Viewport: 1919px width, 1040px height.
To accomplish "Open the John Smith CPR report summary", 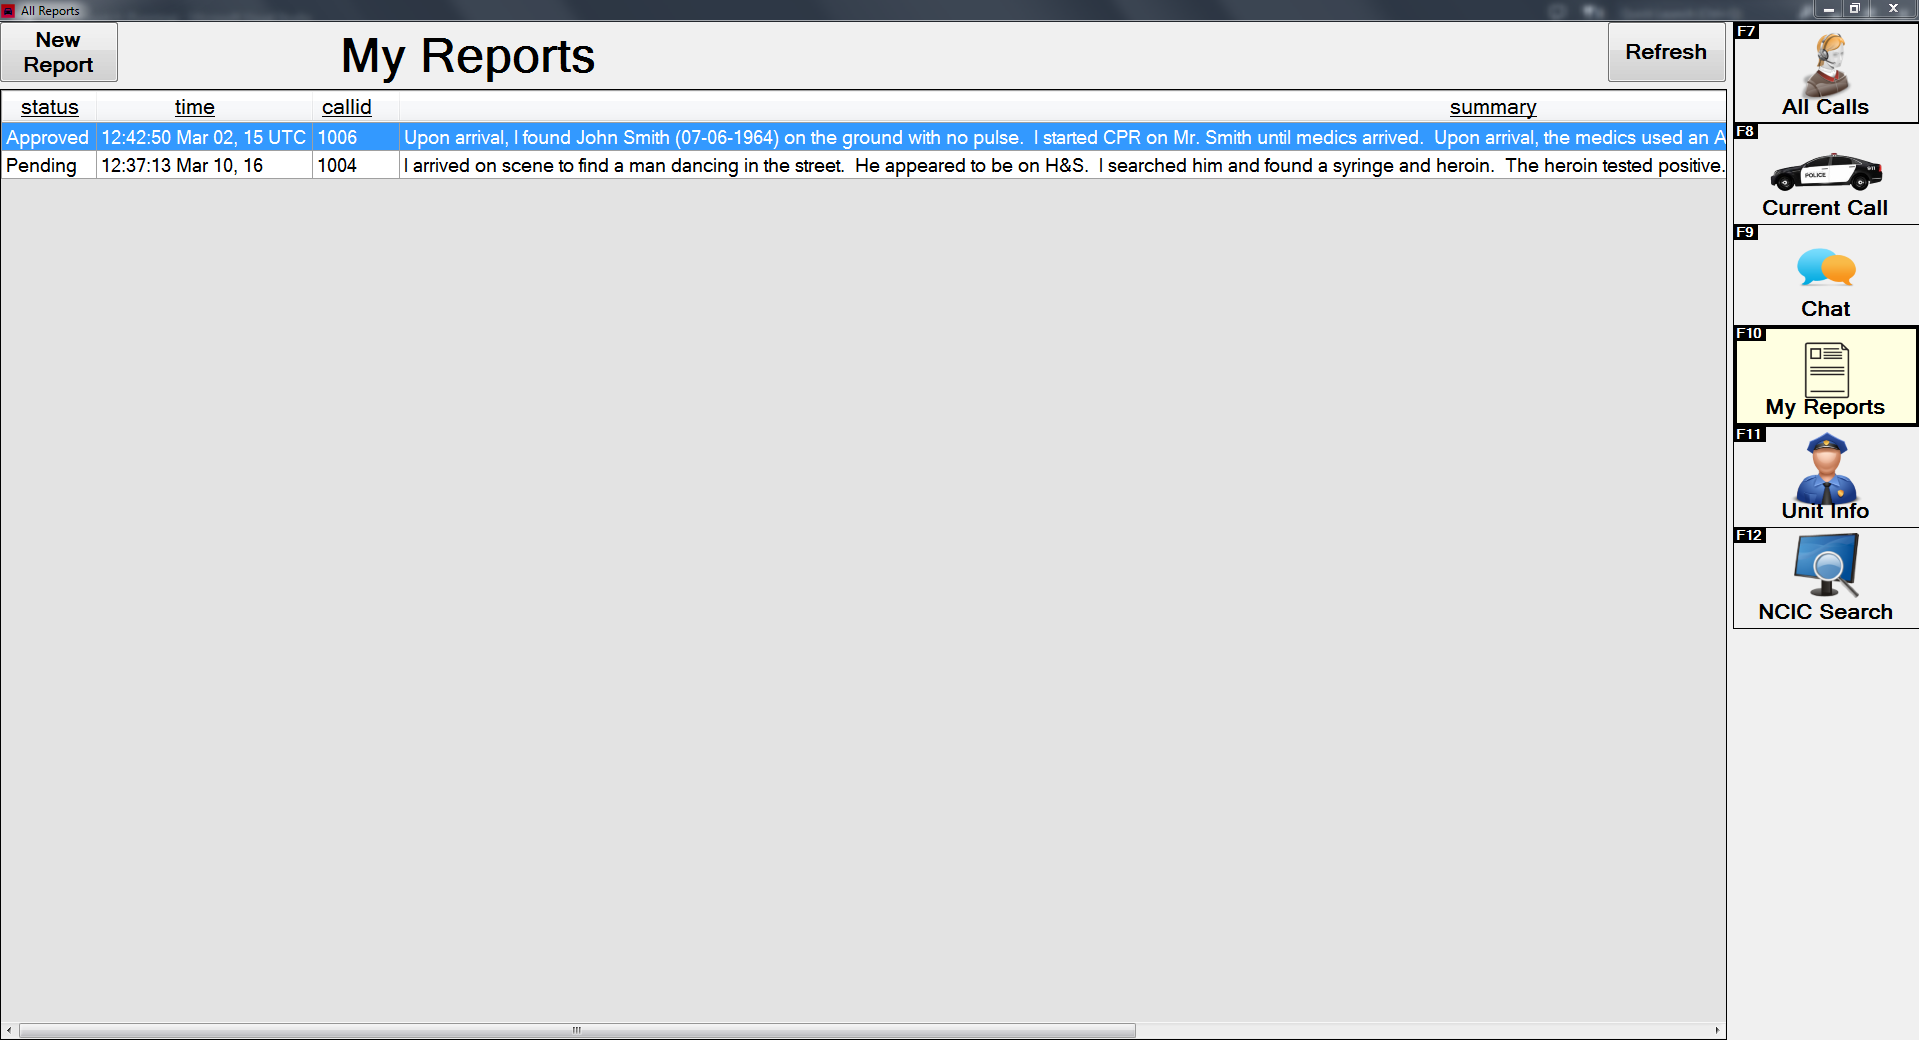I will click(x=1063, y=137).
